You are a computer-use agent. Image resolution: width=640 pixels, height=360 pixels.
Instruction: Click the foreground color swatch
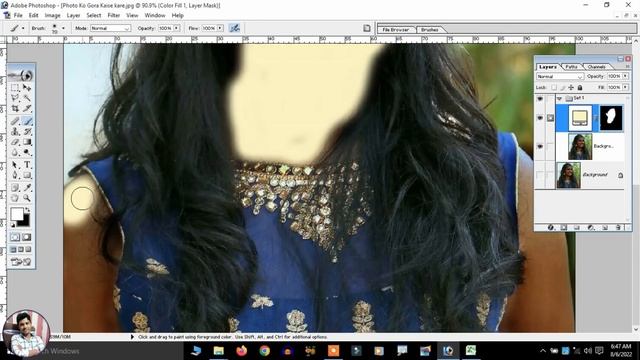[17, 214]
